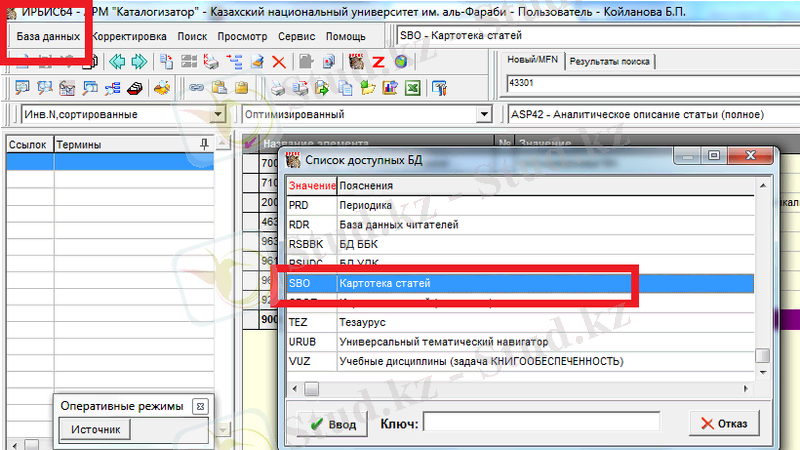800x450 pixels.
Task: Click the Ссылок column header
Action: (x=30, y=144)
